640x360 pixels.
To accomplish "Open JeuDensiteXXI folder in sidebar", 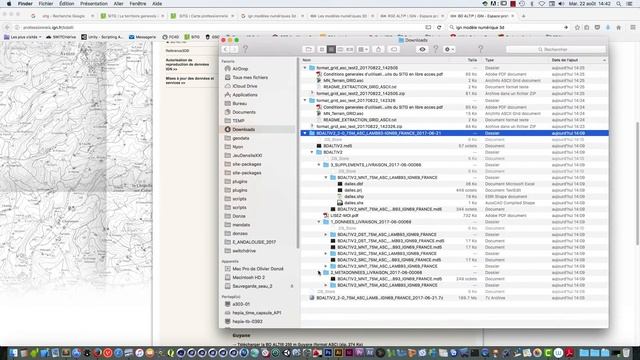I will 247,156.
